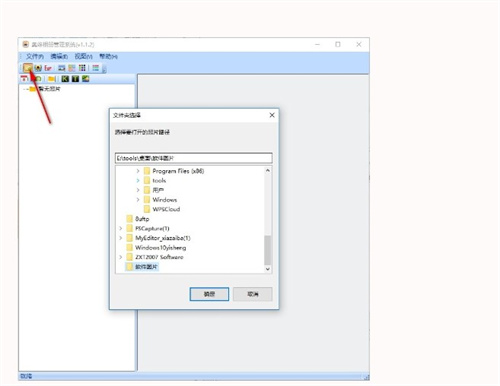This screenshot has width=500, height=386.
Task: Cancel the folder selection dialog
Action: point(253,294)
